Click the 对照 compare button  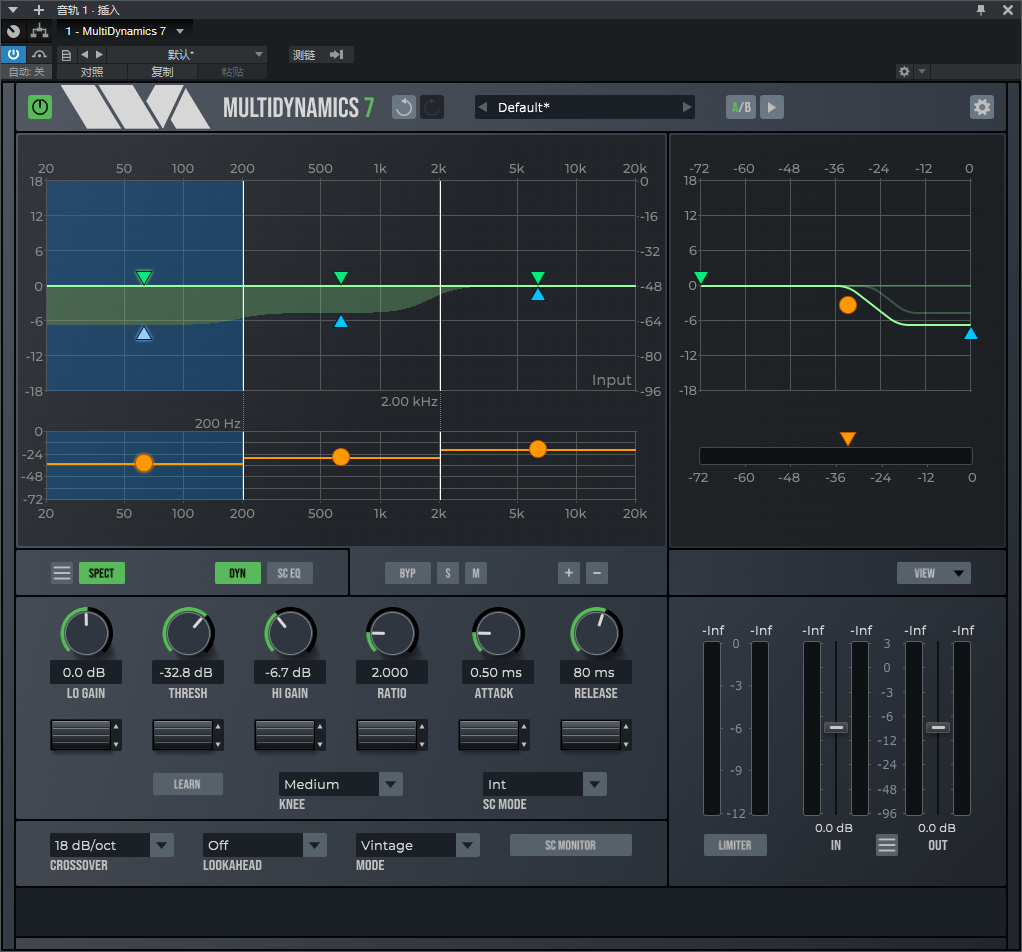(92, 72)
